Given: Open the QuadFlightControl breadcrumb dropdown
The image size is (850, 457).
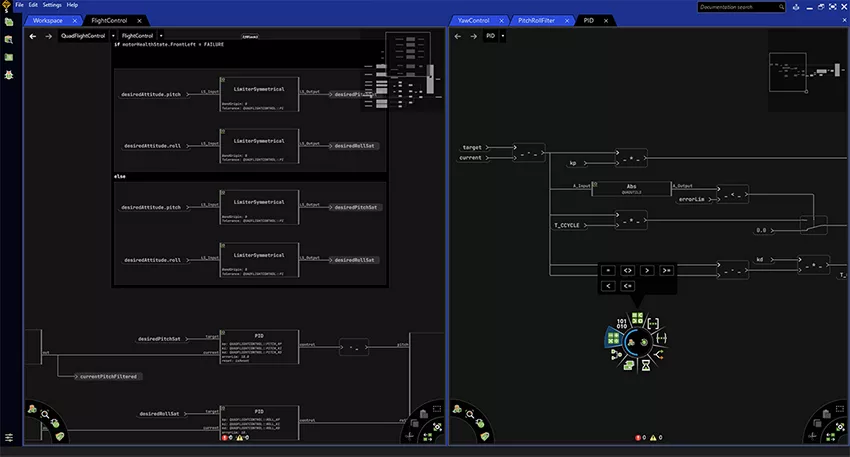Looking at the screenshot, I should 113,36.
